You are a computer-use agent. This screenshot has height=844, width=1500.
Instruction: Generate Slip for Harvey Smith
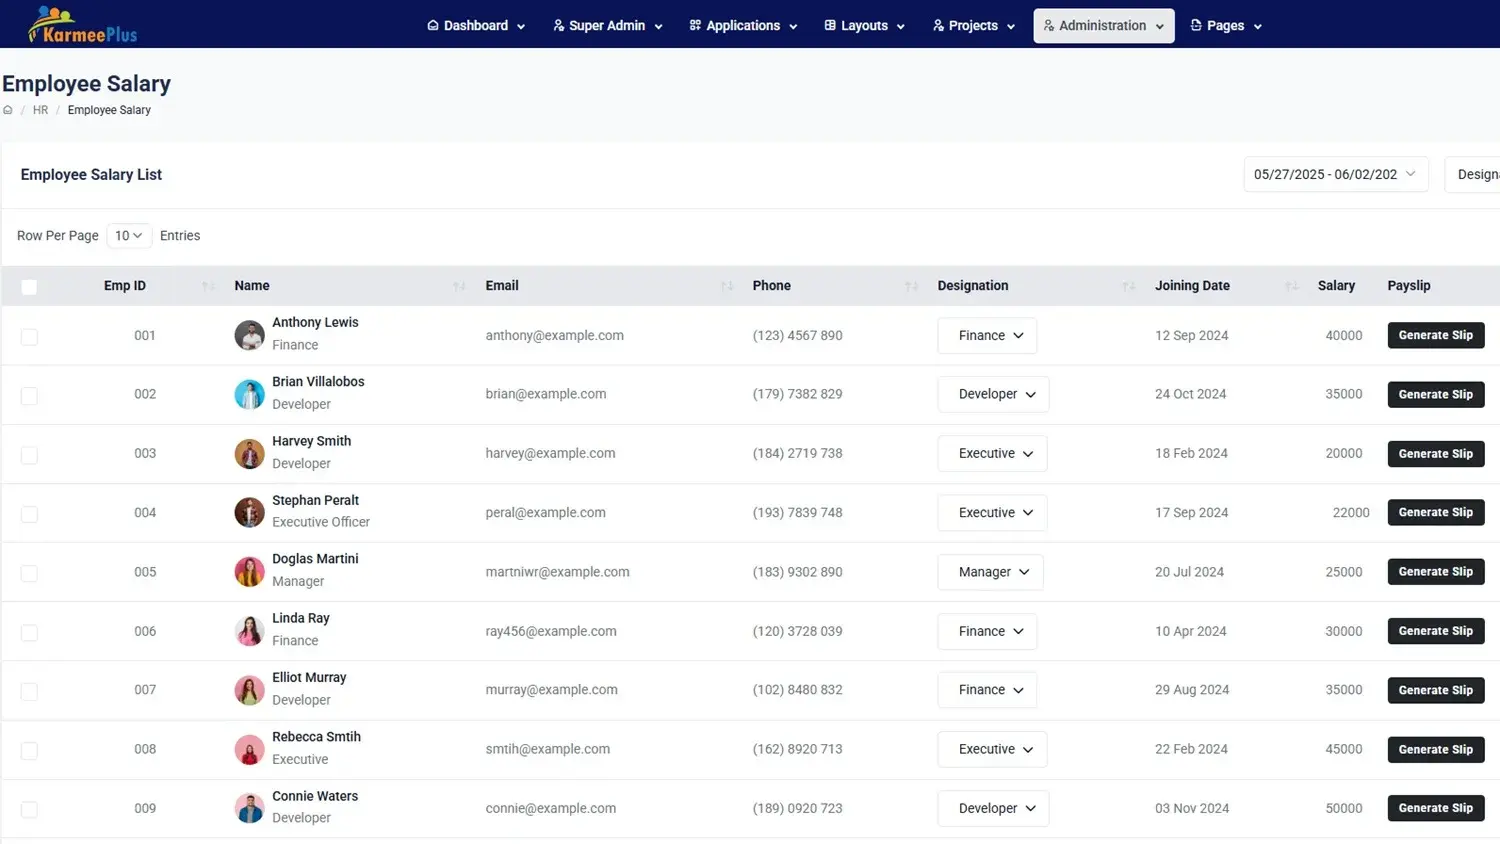(1435, 454)
